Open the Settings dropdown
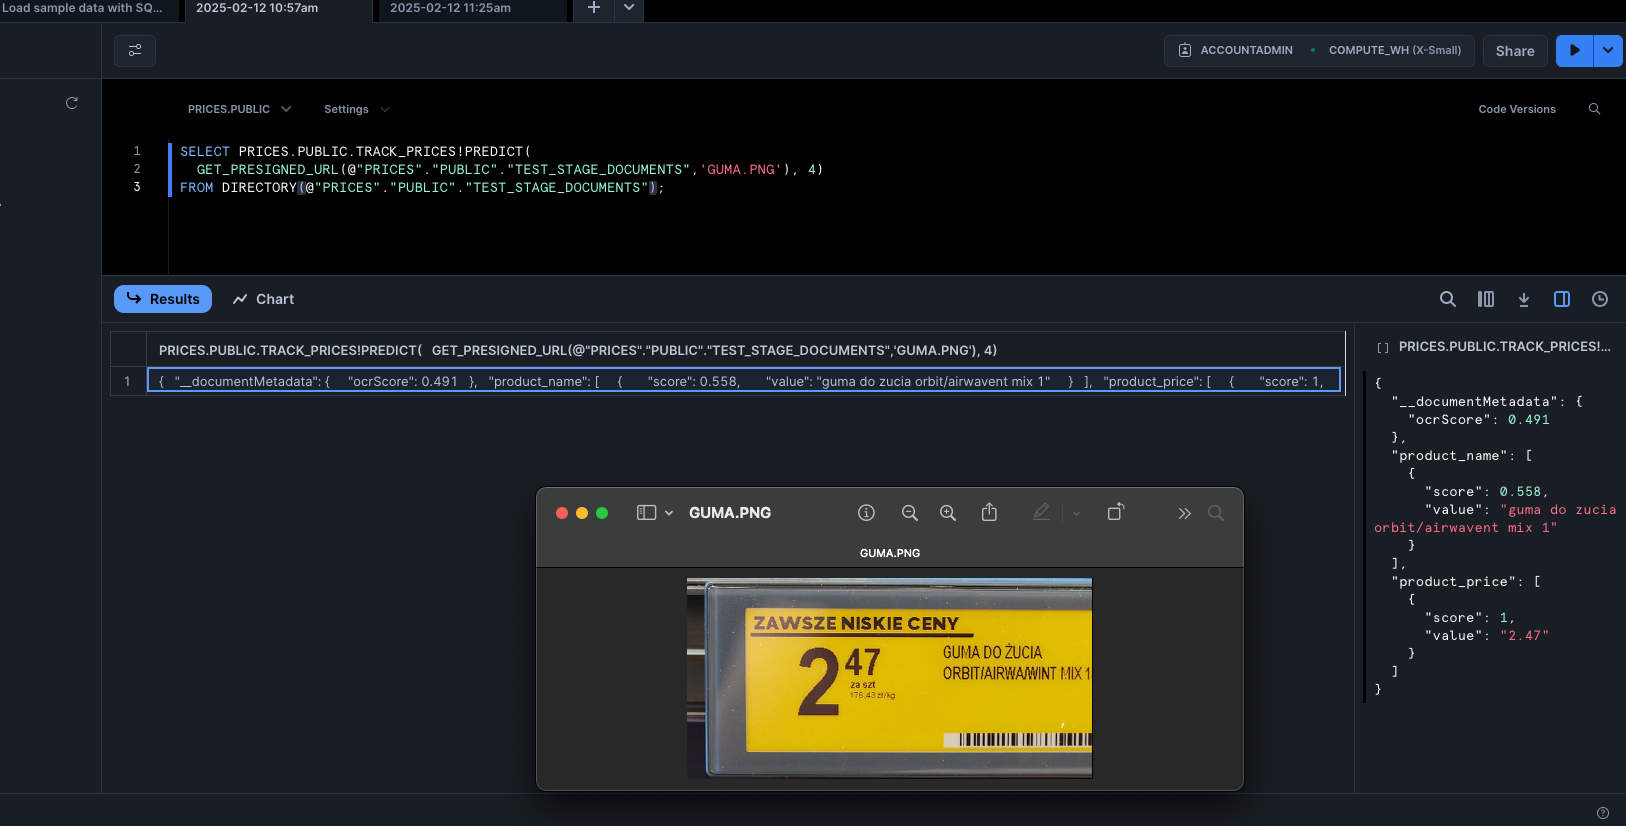The height and width of the screenshot is (826, 1626). [x=356, y=109]
